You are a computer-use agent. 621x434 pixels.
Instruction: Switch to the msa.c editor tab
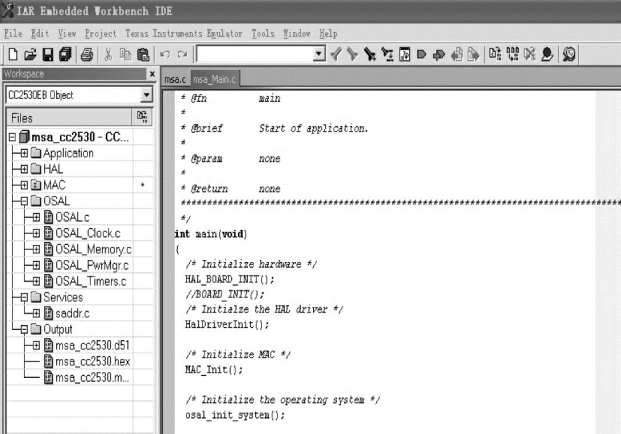[x=174, y=78]
